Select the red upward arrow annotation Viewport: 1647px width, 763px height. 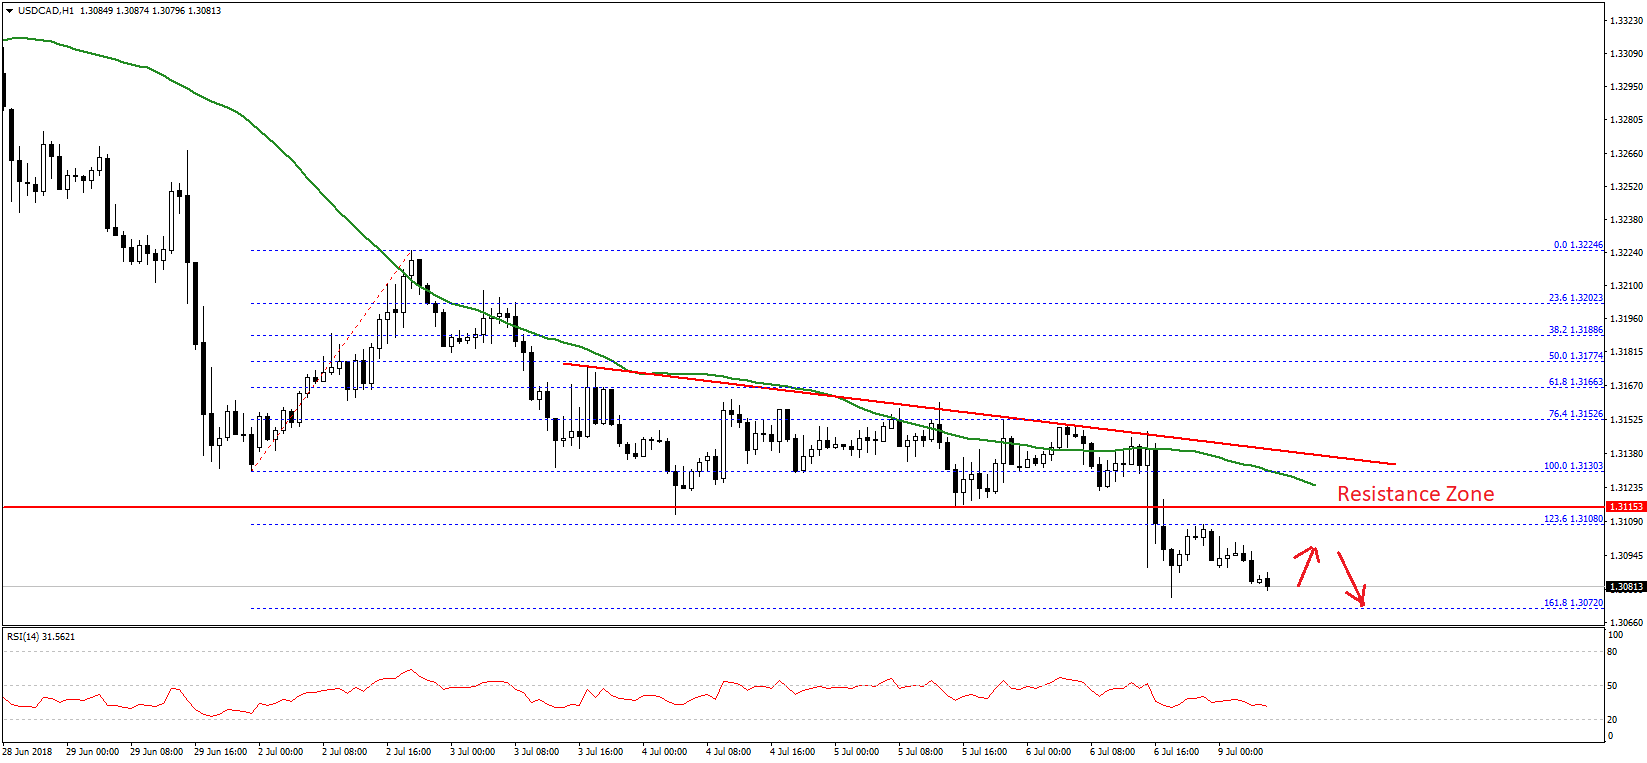pos(1308,565)
